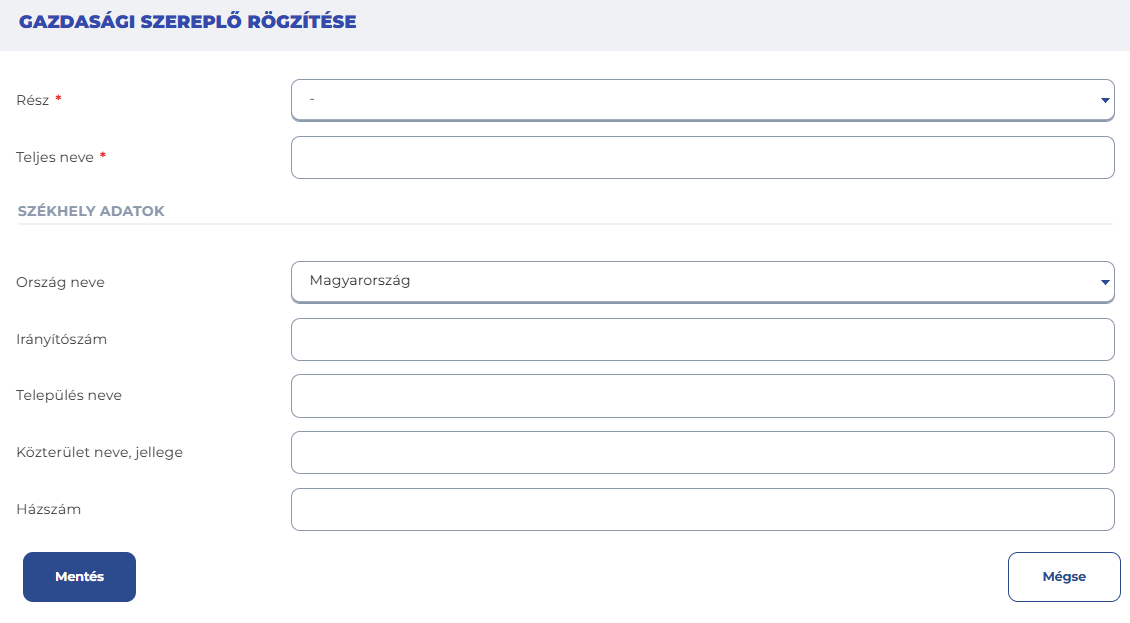Select the Település neve text box
Viewport: 1130px width, 623px height.
click(703, 396)
